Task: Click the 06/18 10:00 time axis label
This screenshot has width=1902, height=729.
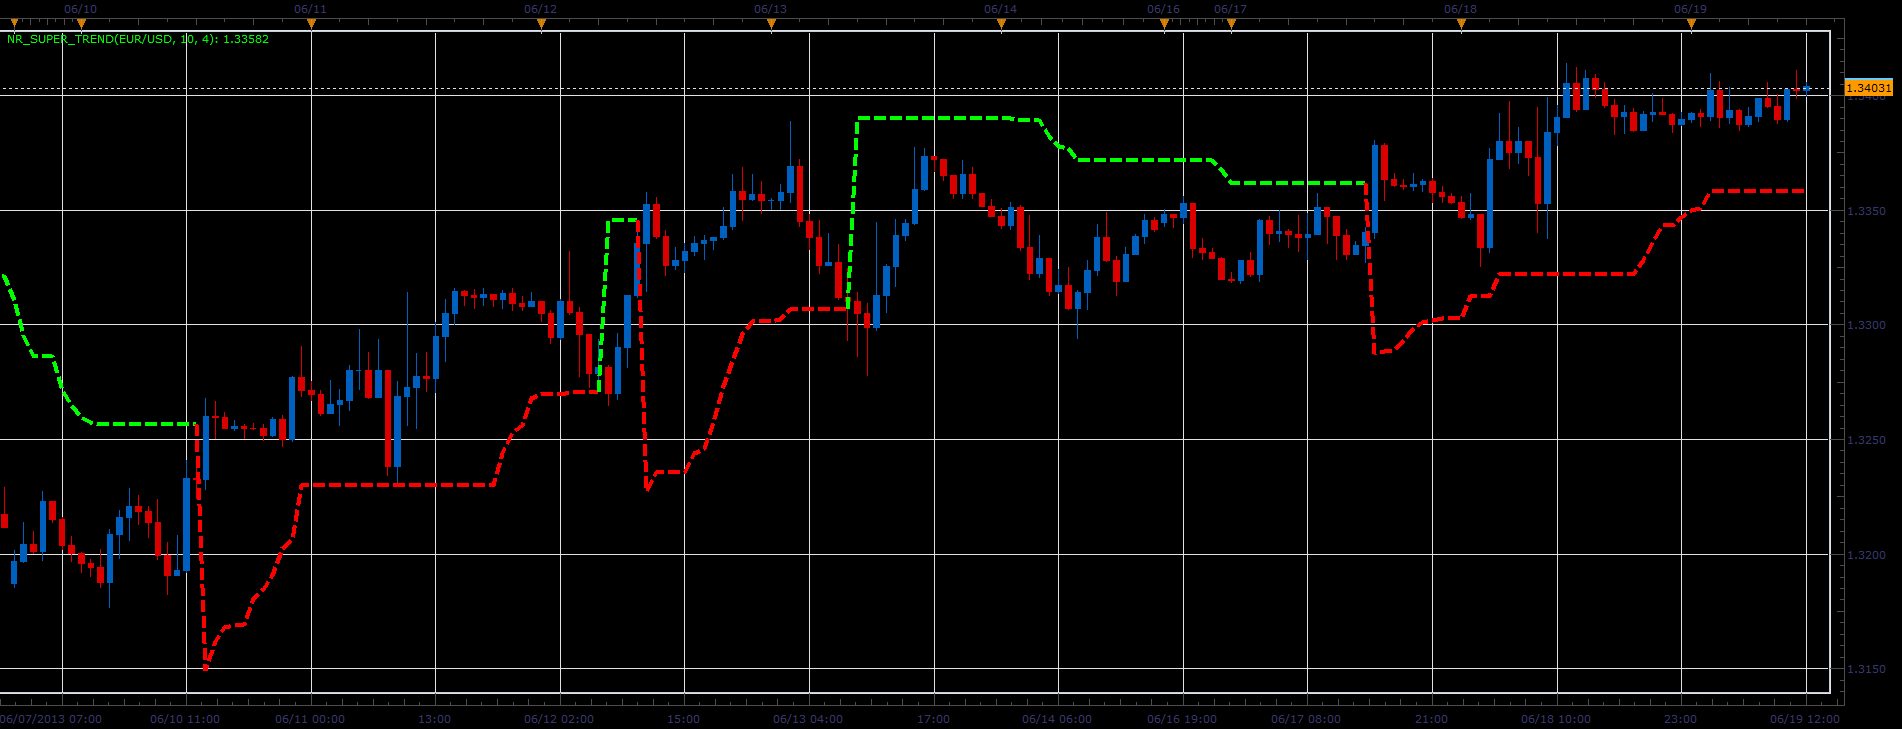Action: (x=1556, y=719)
